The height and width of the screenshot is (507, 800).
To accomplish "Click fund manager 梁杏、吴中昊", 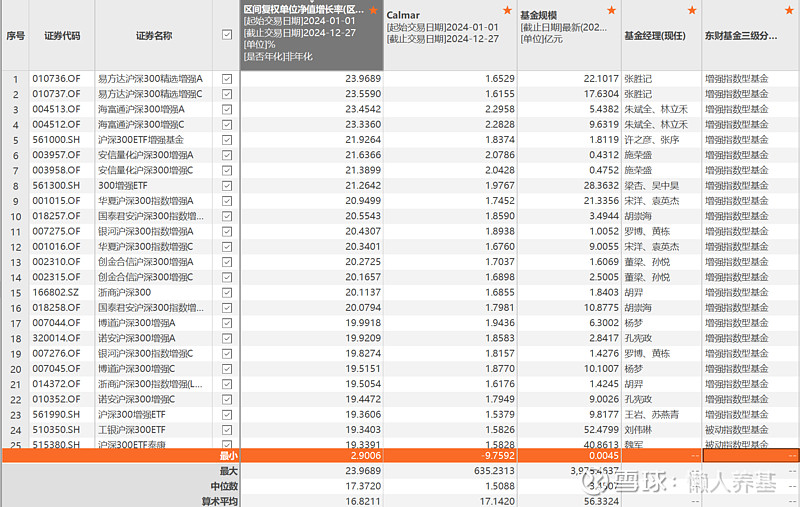I will point(652,186).
